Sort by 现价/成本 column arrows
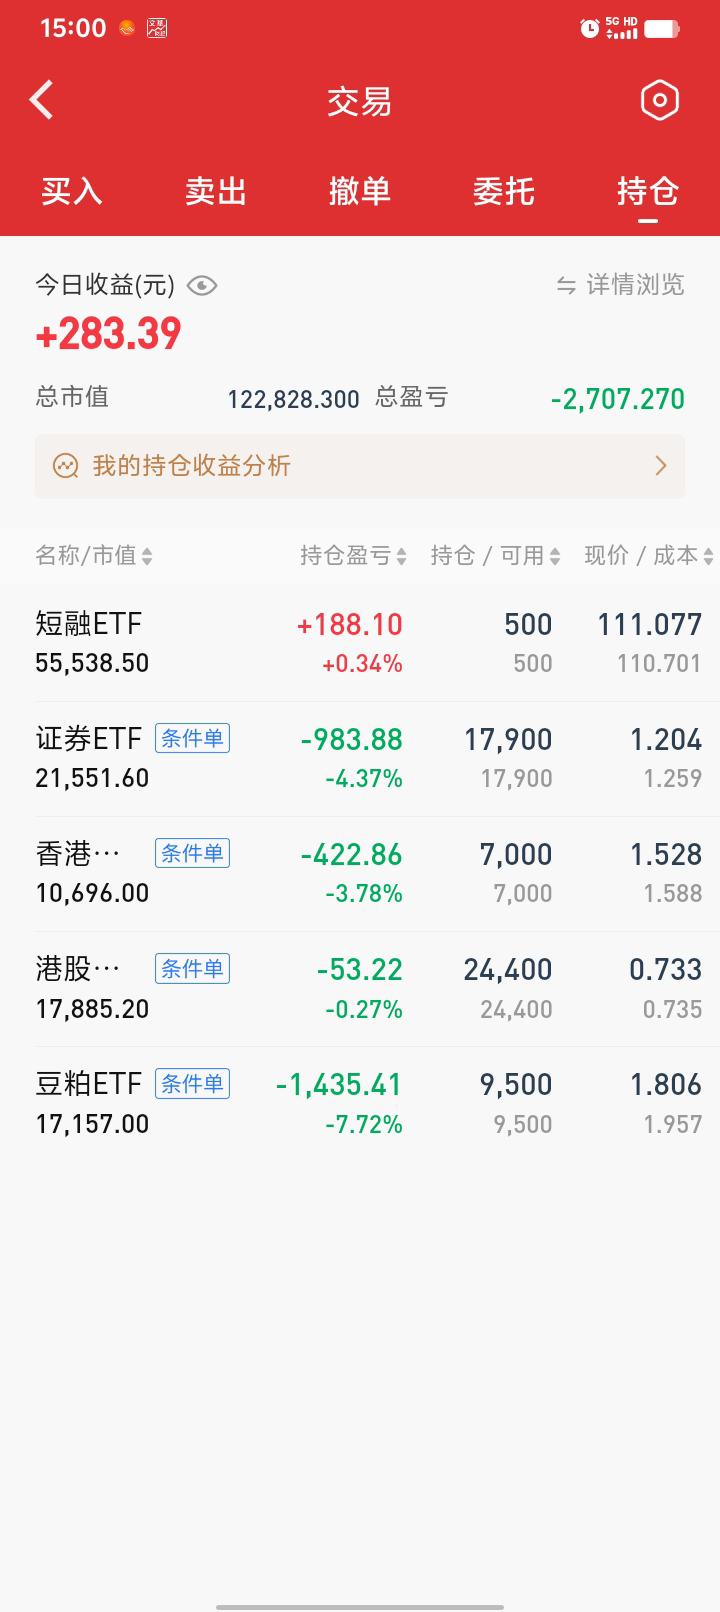The height and width of the screenshot is (1612, 720). click(x=708, y=556)
